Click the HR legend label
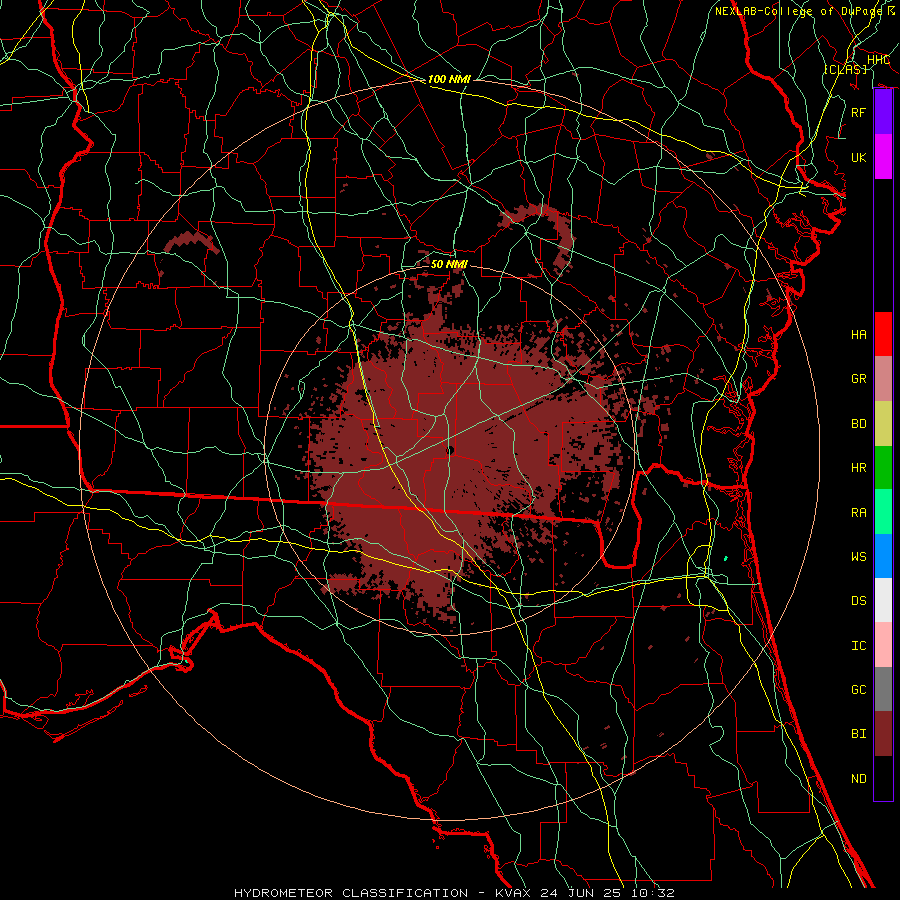900x900 pixels. click(x=858, y=468)
